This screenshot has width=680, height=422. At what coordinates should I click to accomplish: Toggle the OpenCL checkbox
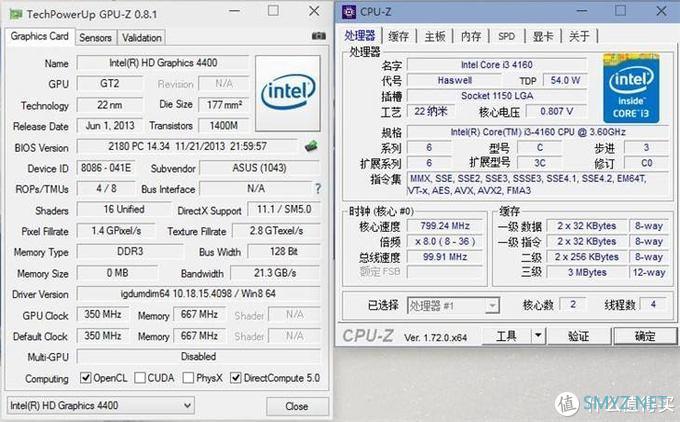[85, 377]
